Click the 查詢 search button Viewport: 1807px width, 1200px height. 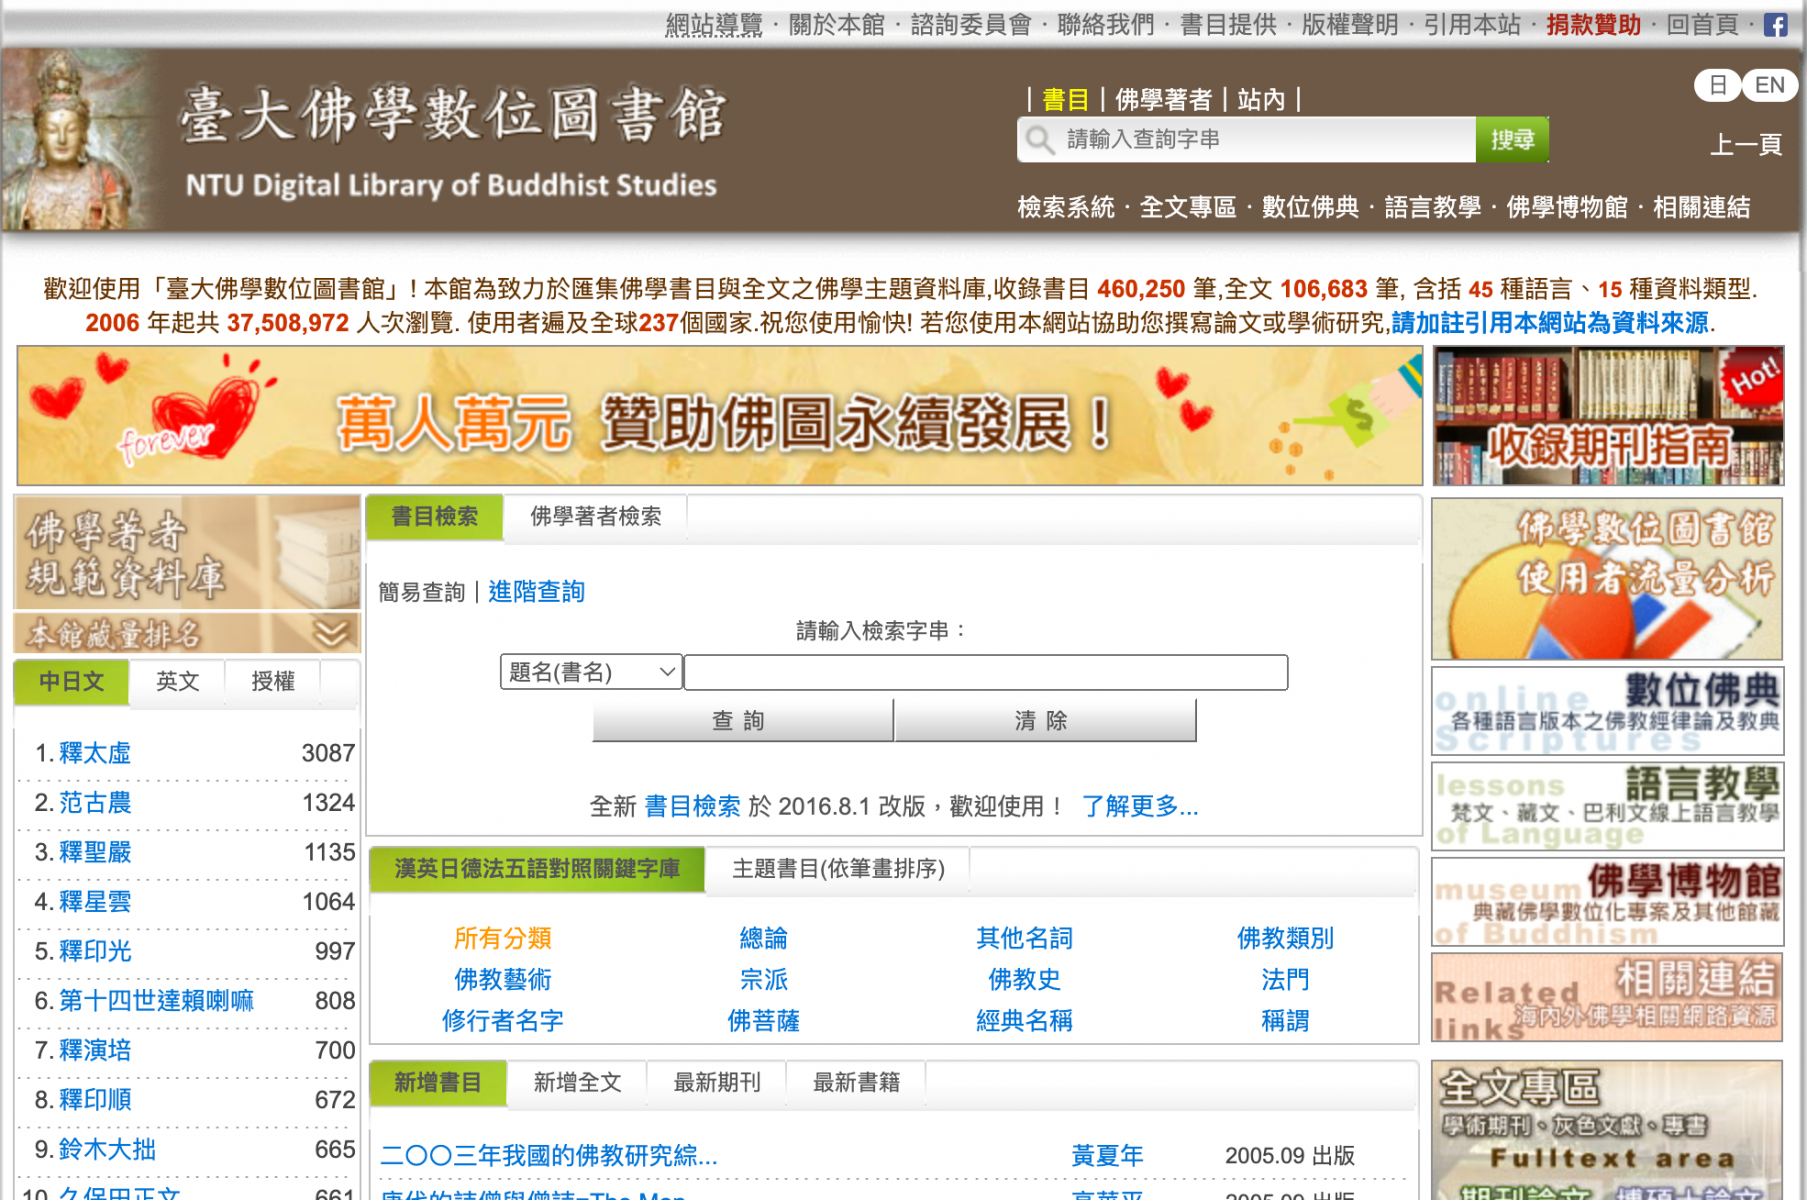[x=741, y=721]
